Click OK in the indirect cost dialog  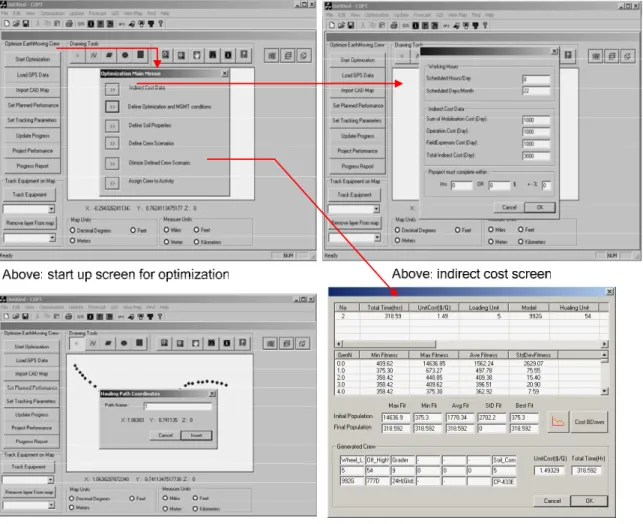click(x=540, y=207)
